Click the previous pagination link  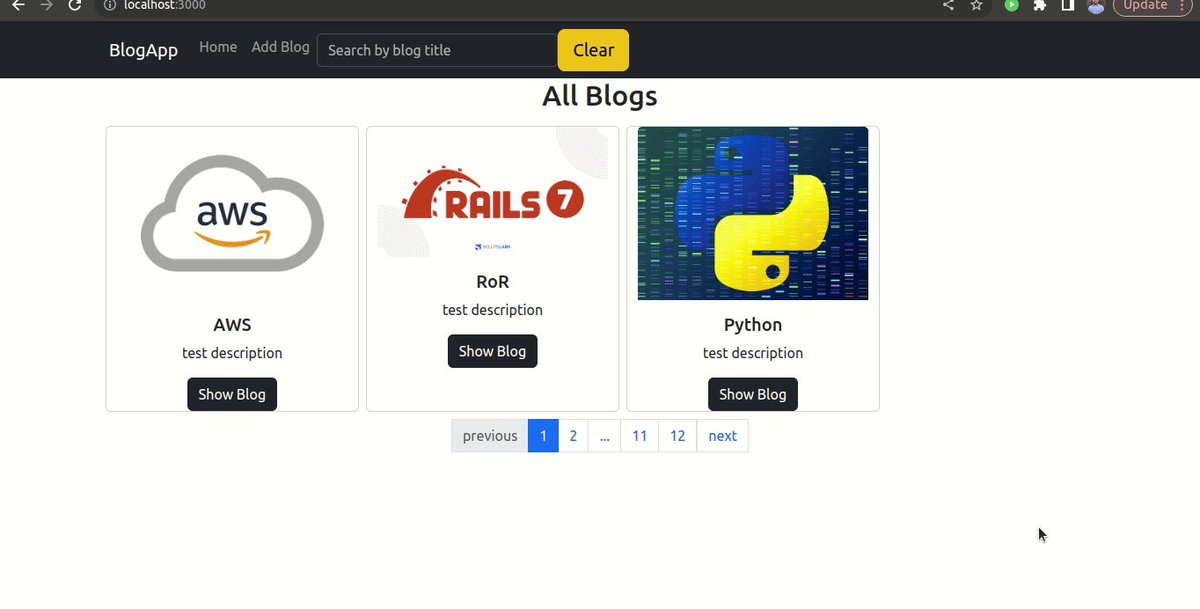[490, 436]
